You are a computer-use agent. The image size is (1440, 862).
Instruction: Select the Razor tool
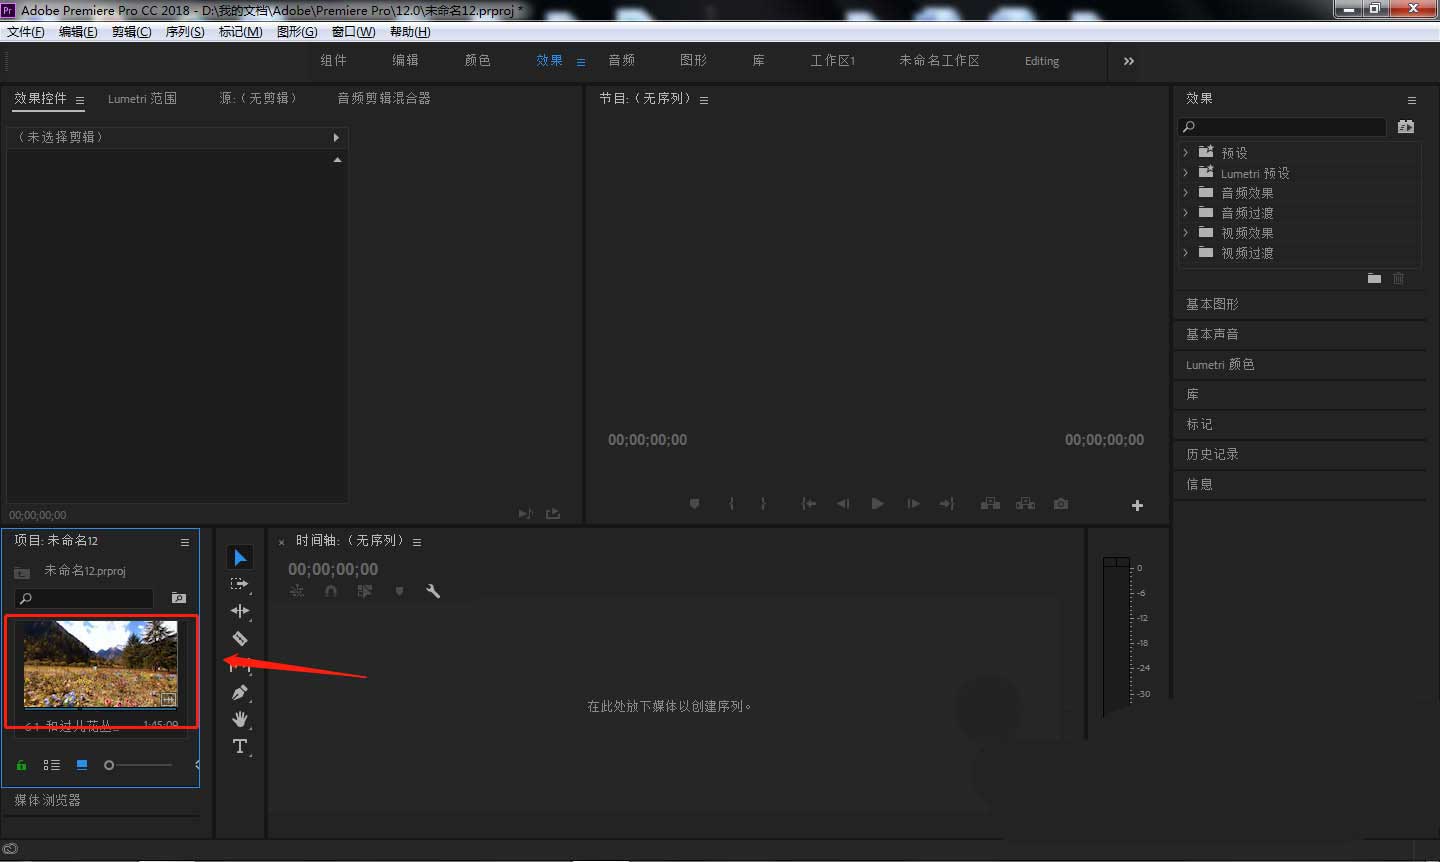tap(240, 638)
